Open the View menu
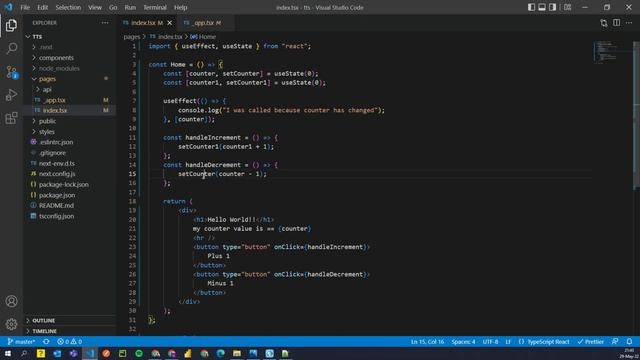Screen dimensions: 640x360 (95, 7)
